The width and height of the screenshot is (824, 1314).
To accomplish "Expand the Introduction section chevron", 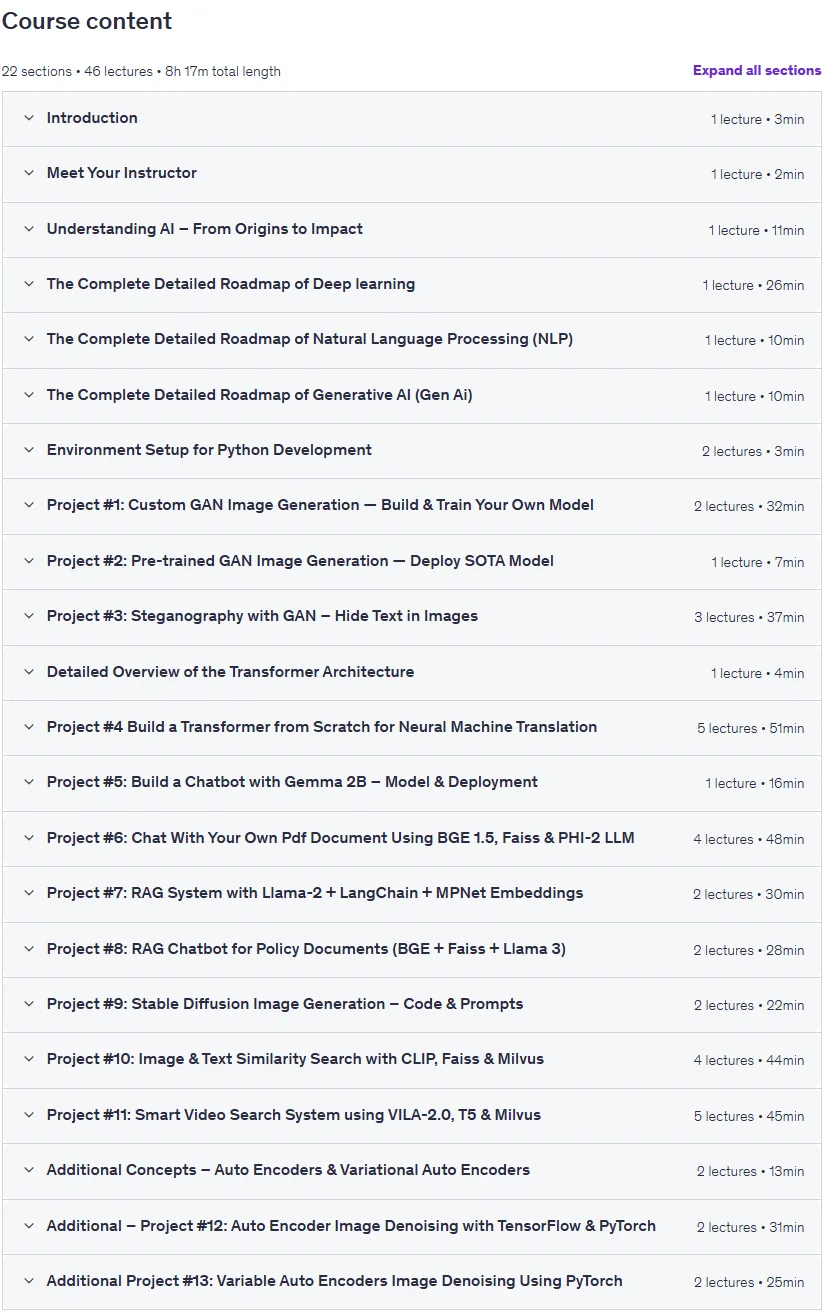I will [29, 118].
